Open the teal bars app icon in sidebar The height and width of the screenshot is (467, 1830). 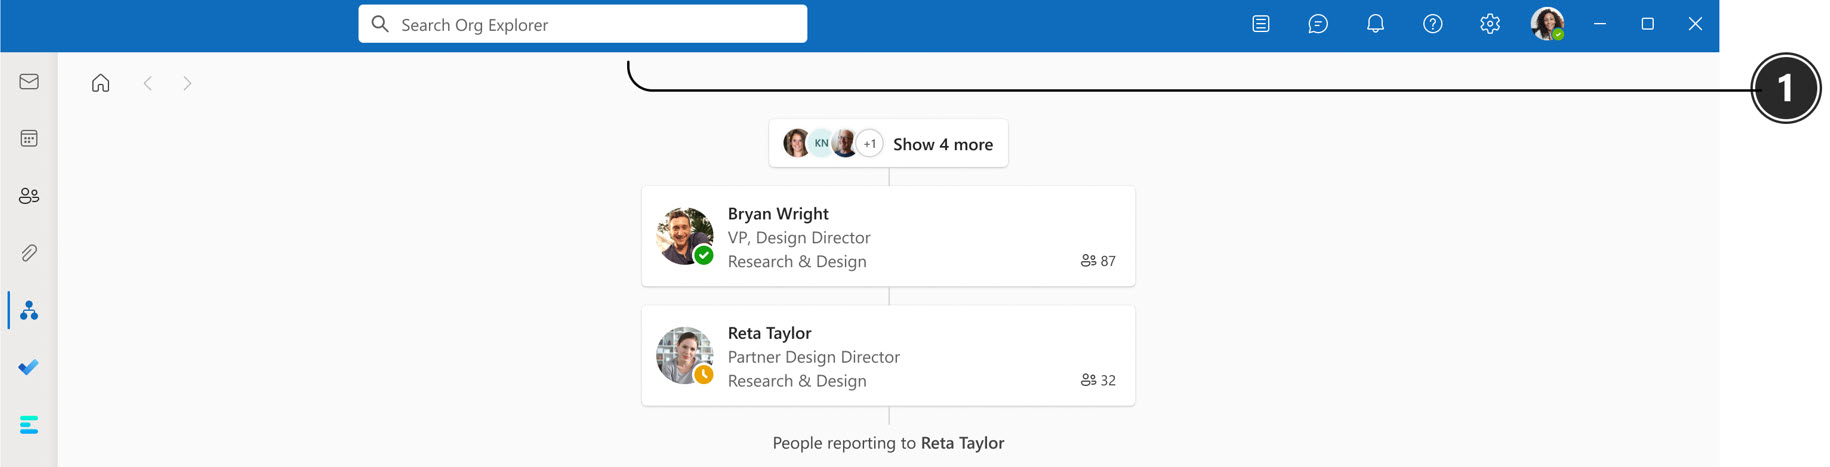(x=29, y=425)
